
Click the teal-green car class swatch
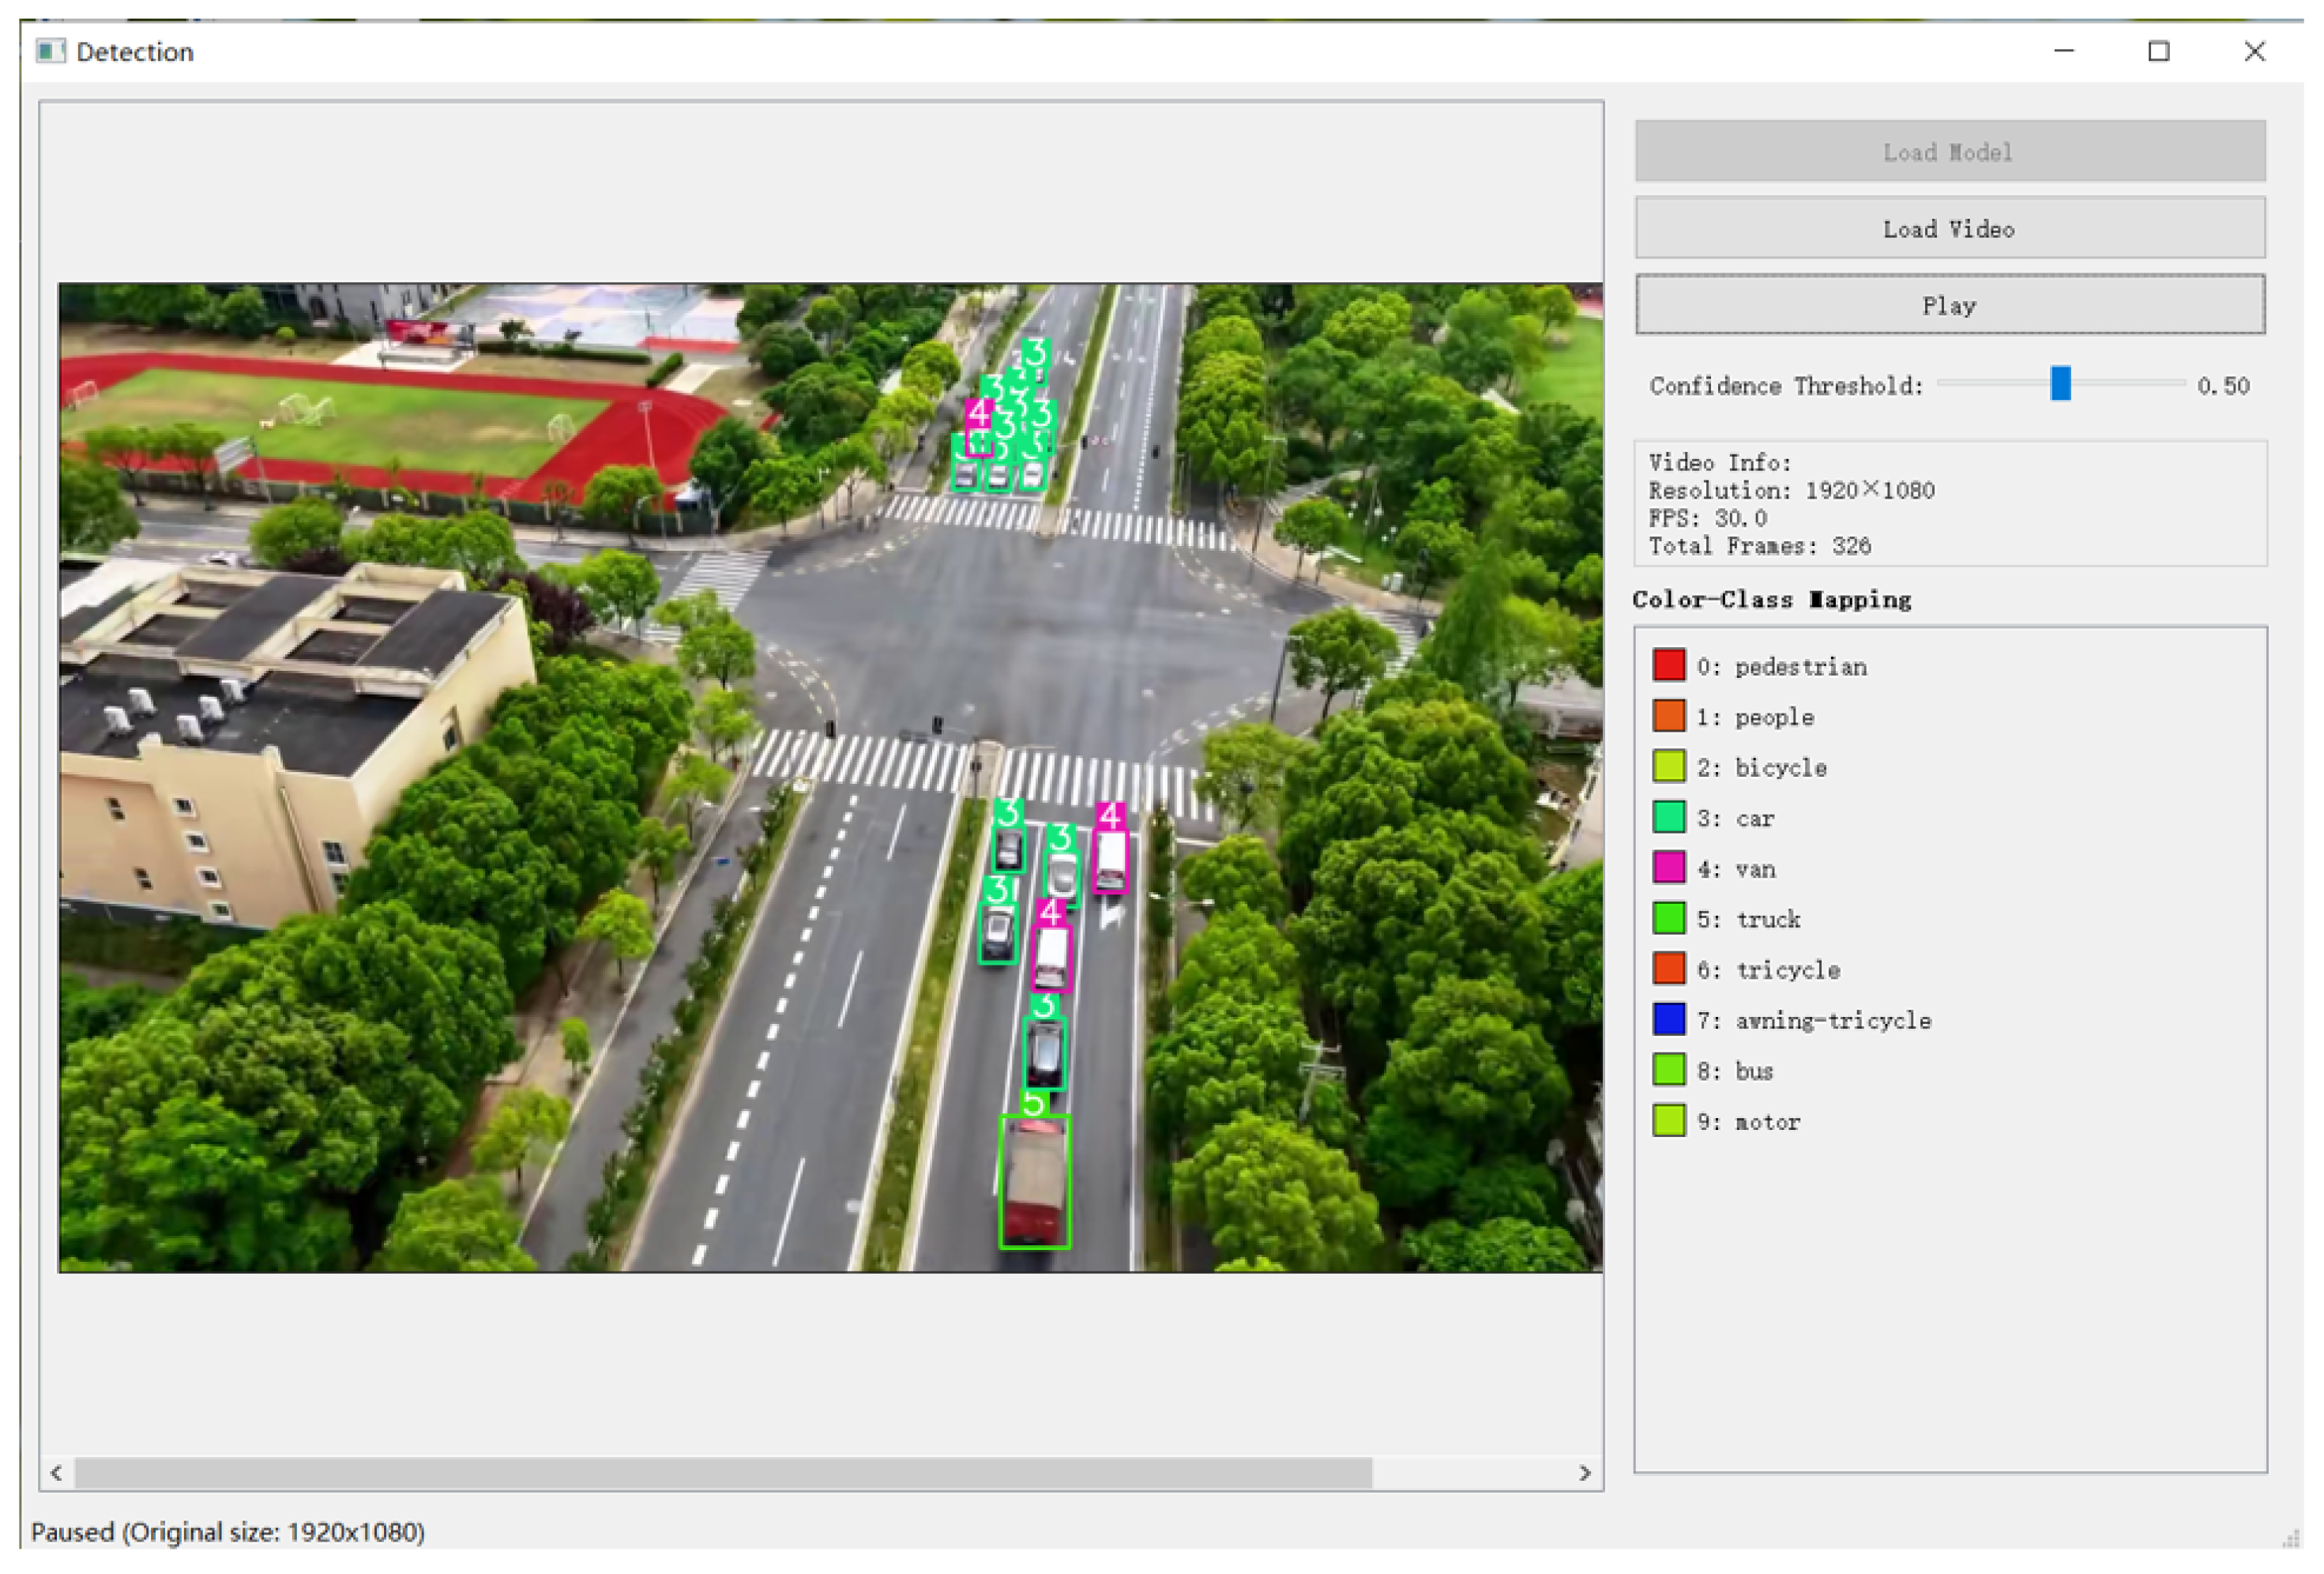click(x=1668, y=817)
